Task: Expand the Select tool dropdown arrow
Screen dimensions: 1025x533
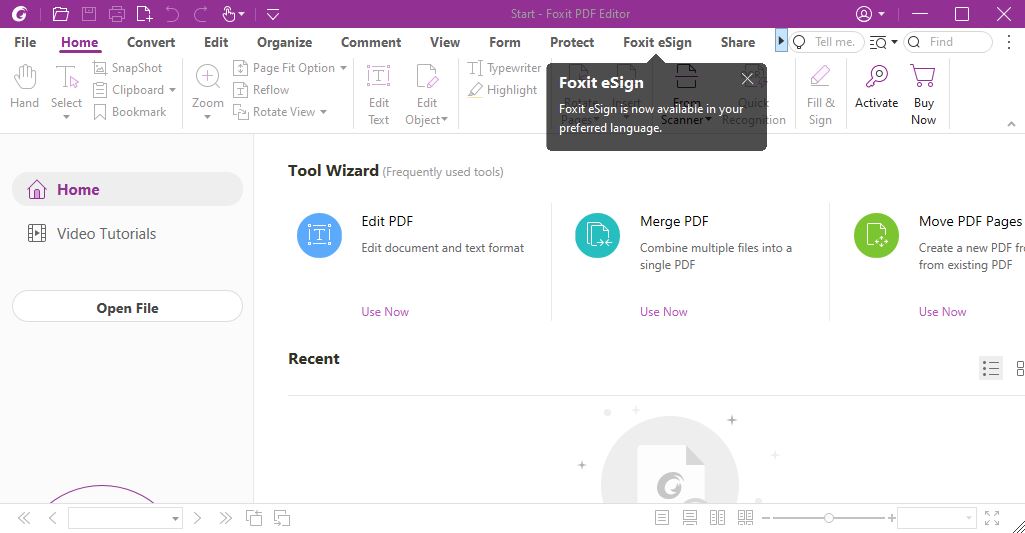Action: coord(67,117)
